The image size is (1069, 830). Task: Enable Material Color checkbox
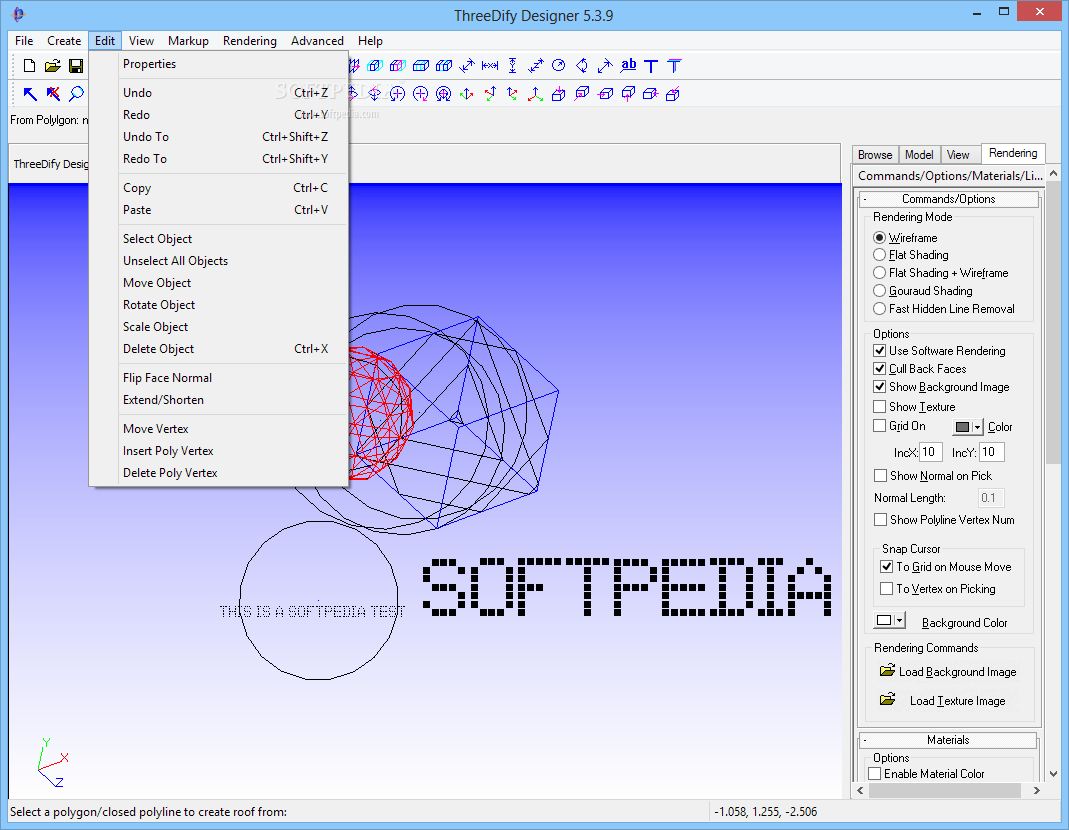pyautogui.click(x=874, y=773)
